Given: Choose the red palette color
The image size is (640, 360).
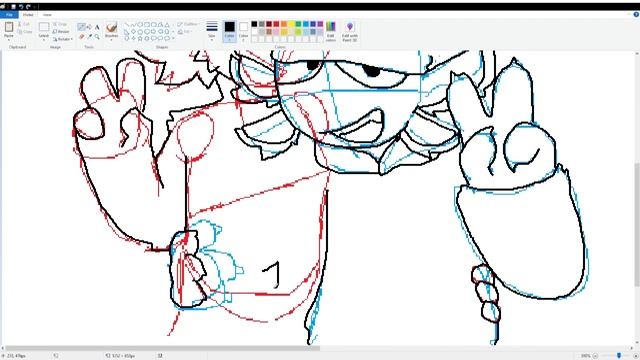Looking at the screenshot, I should [x=276, y=24].
